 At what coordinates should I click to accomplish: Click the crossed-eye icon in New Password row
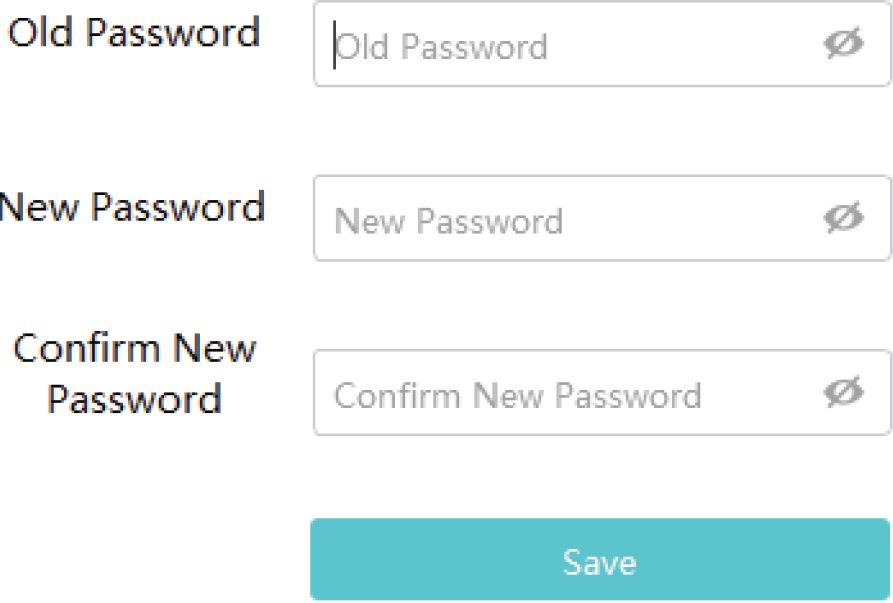[843, 219]
